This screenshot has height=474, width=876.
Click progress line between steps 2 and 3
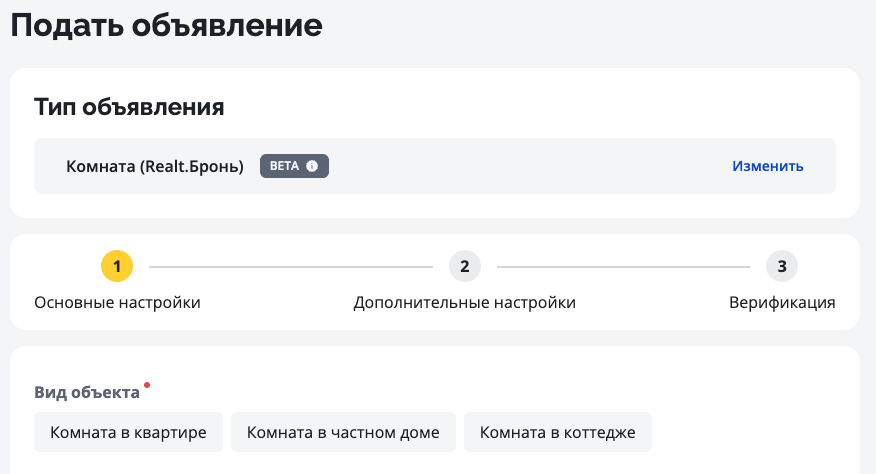[x=623, y=267]
